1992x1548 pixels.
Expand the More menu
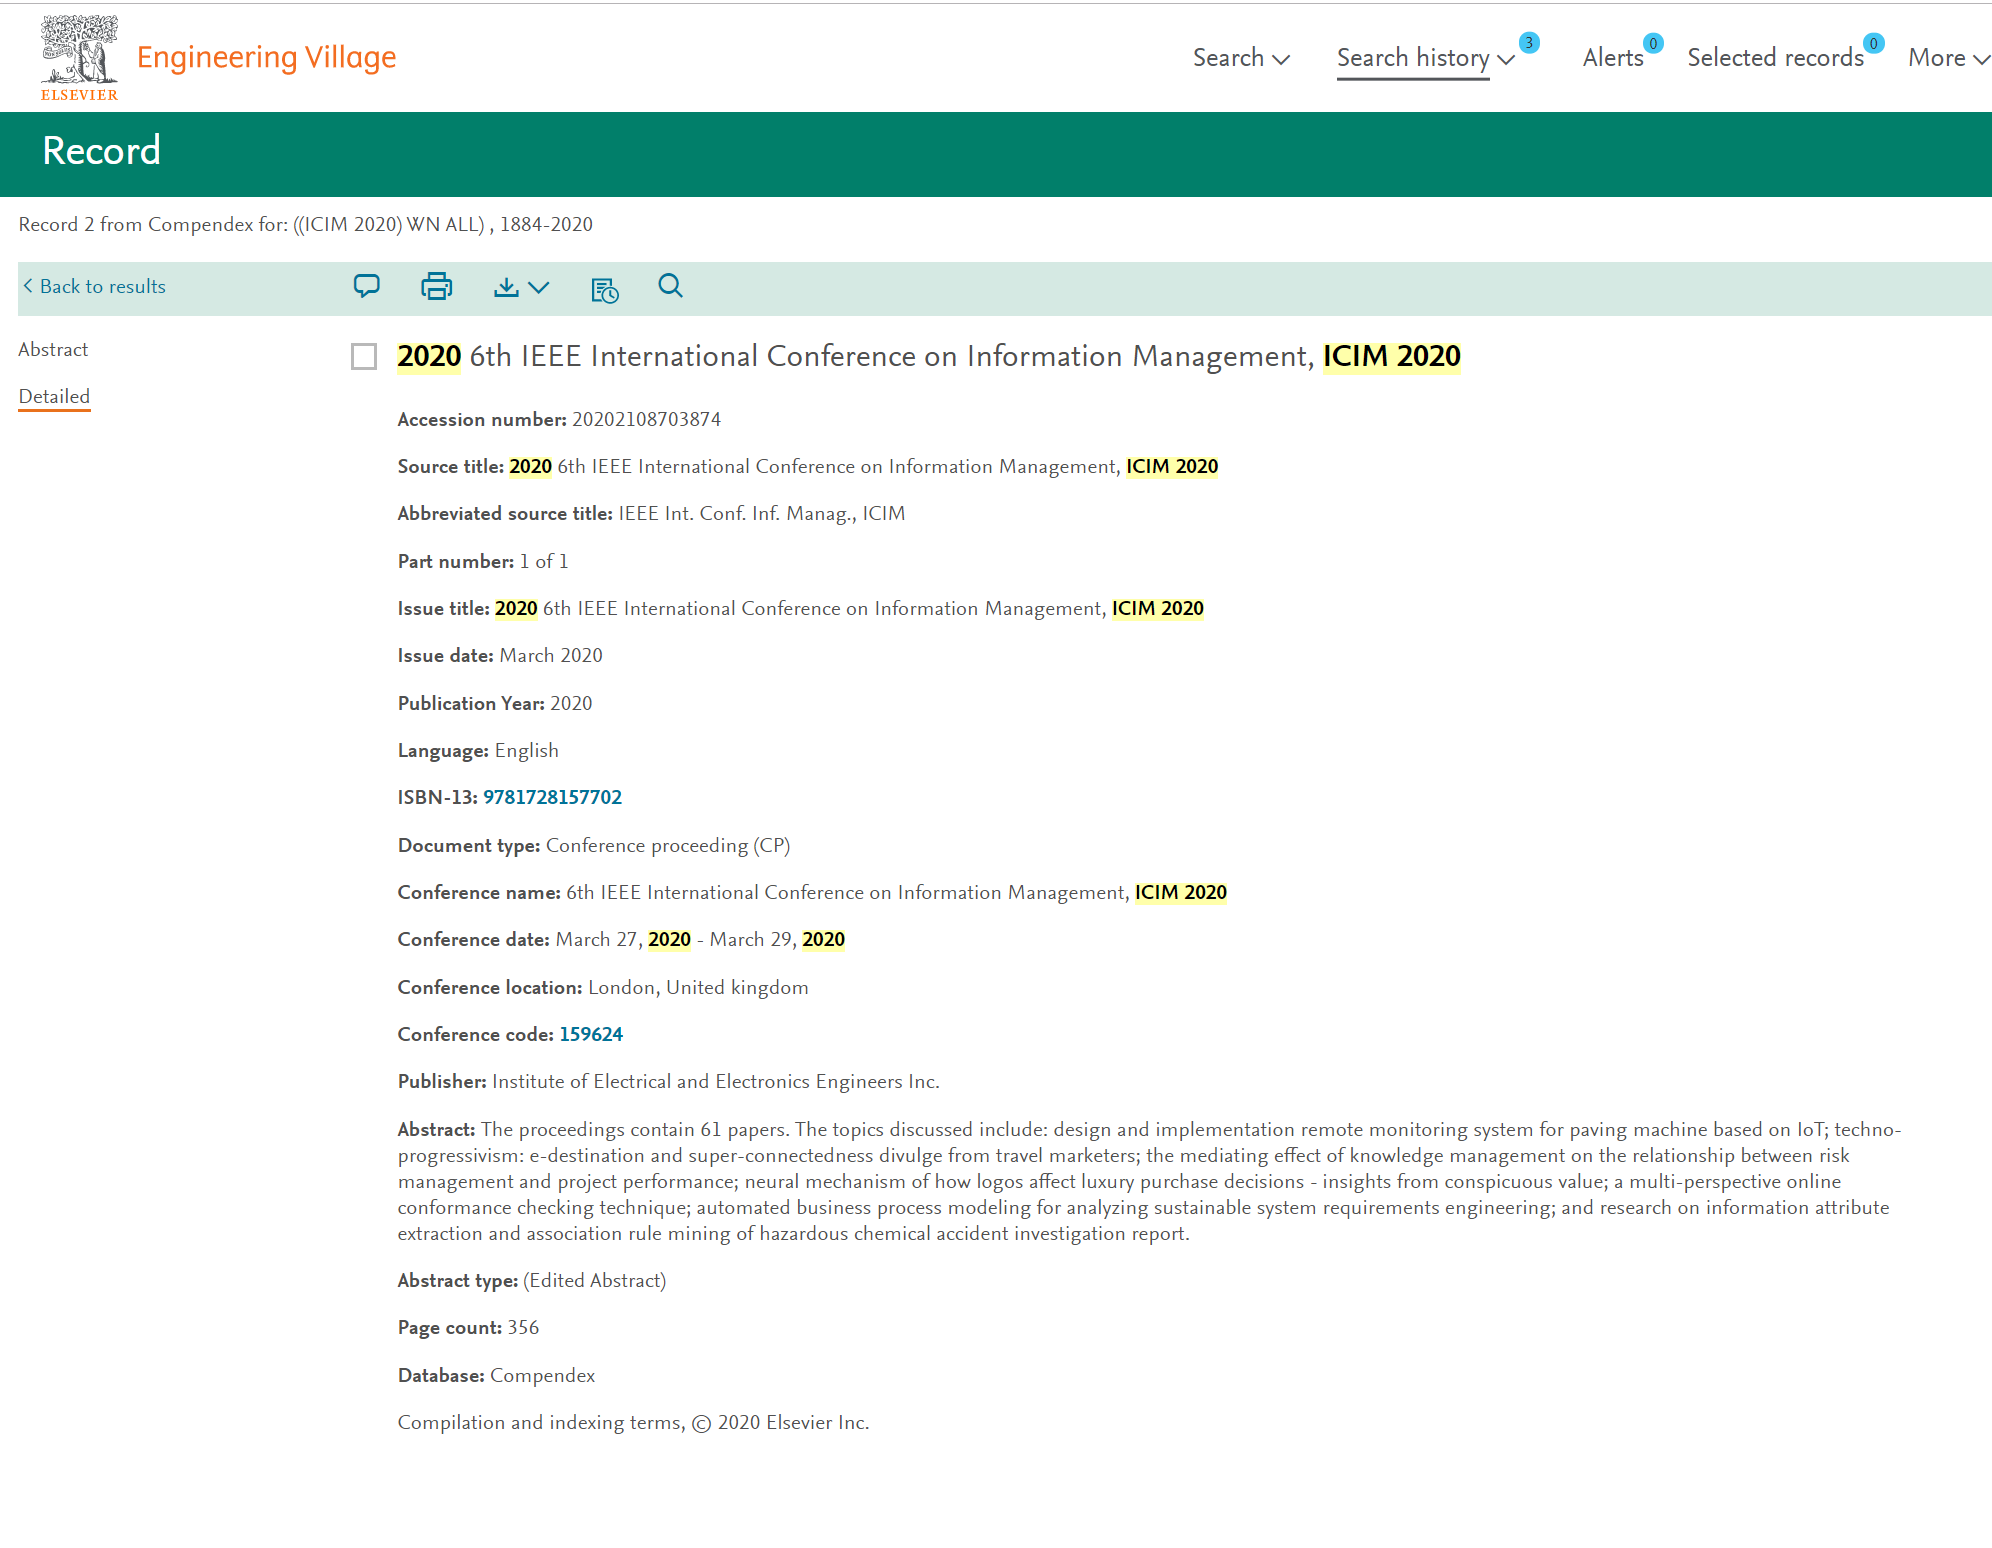(1948, 58)
